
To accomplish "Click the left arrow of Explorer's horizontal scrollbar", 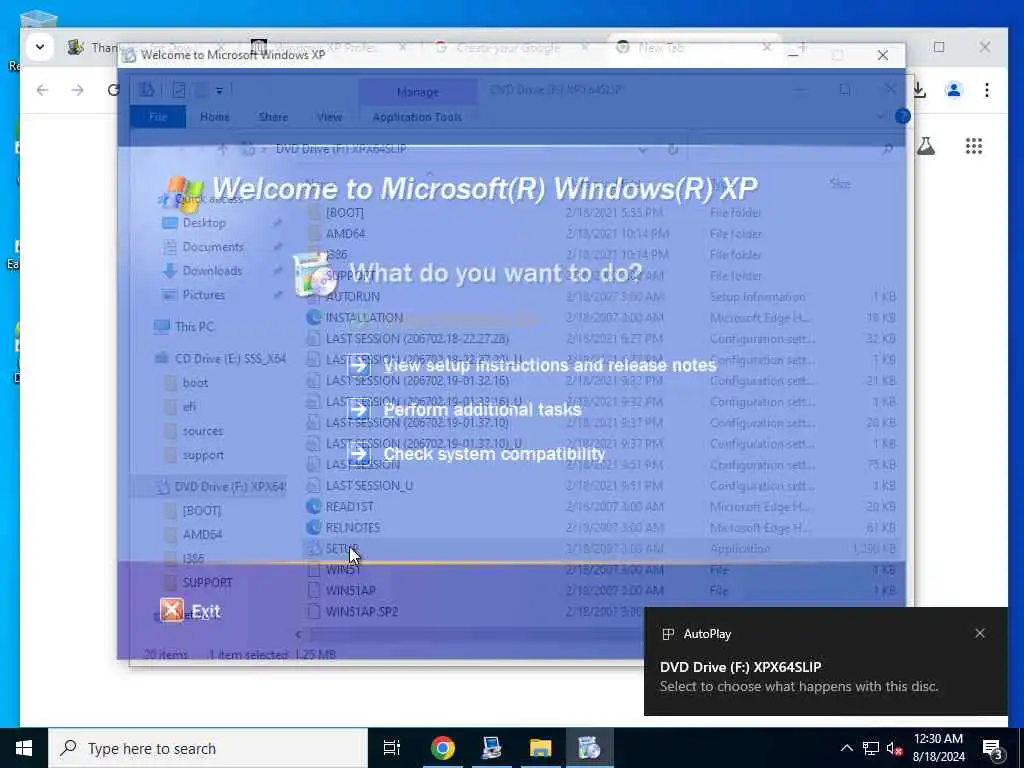I will coord(298,634).
